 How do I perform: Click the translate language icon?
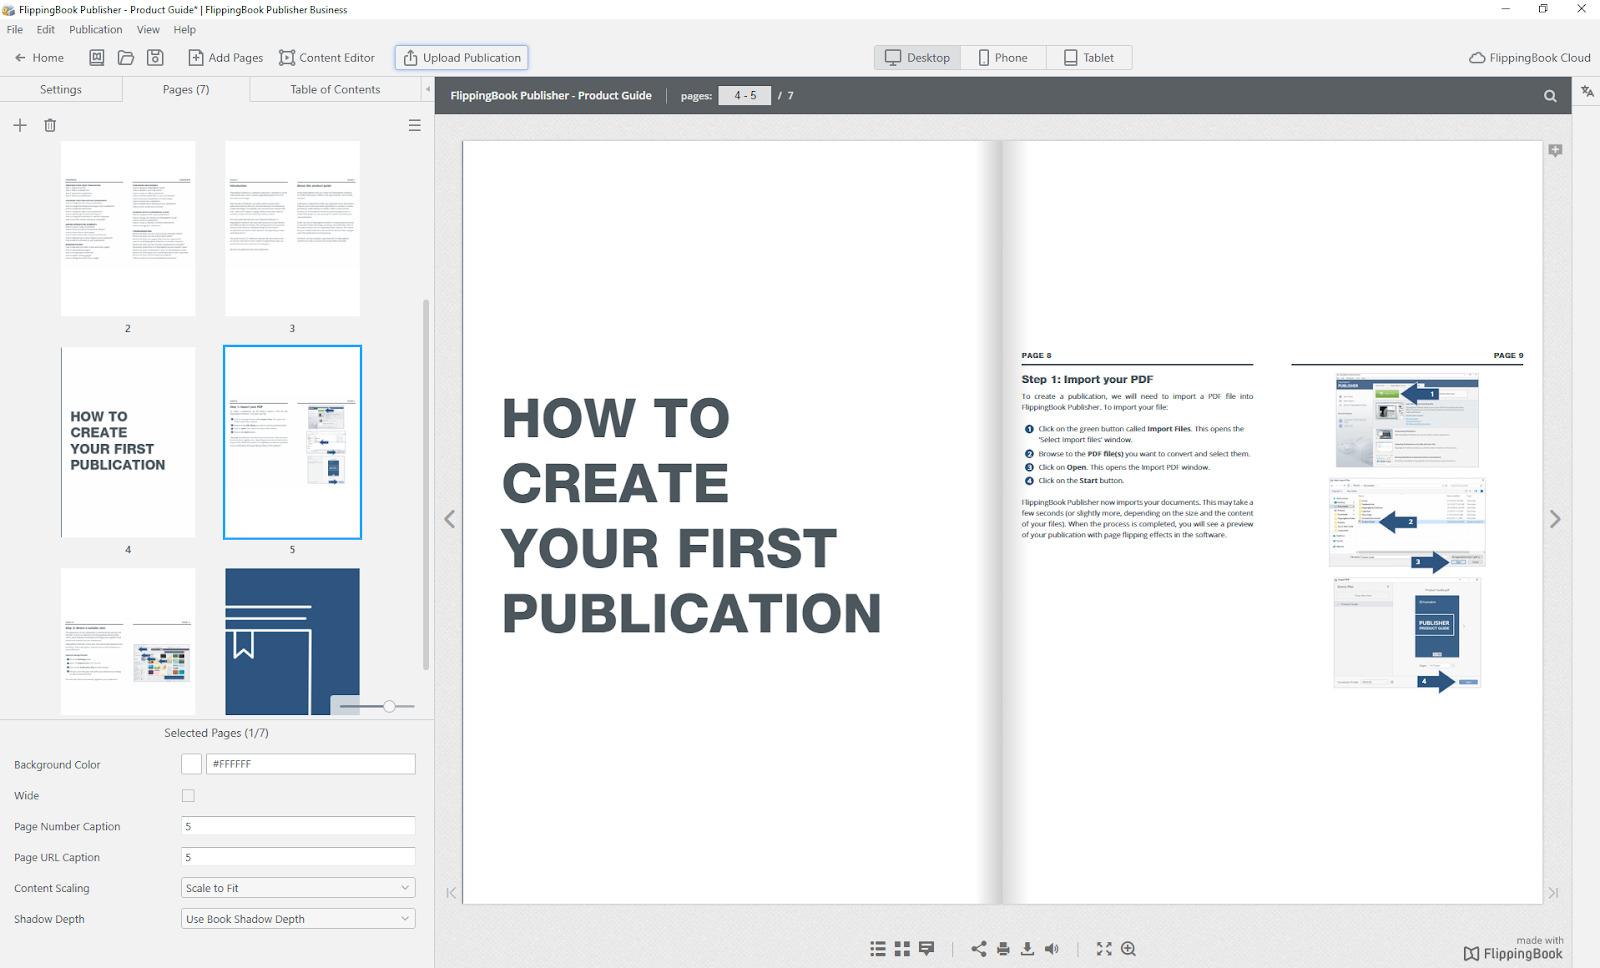1587,91
